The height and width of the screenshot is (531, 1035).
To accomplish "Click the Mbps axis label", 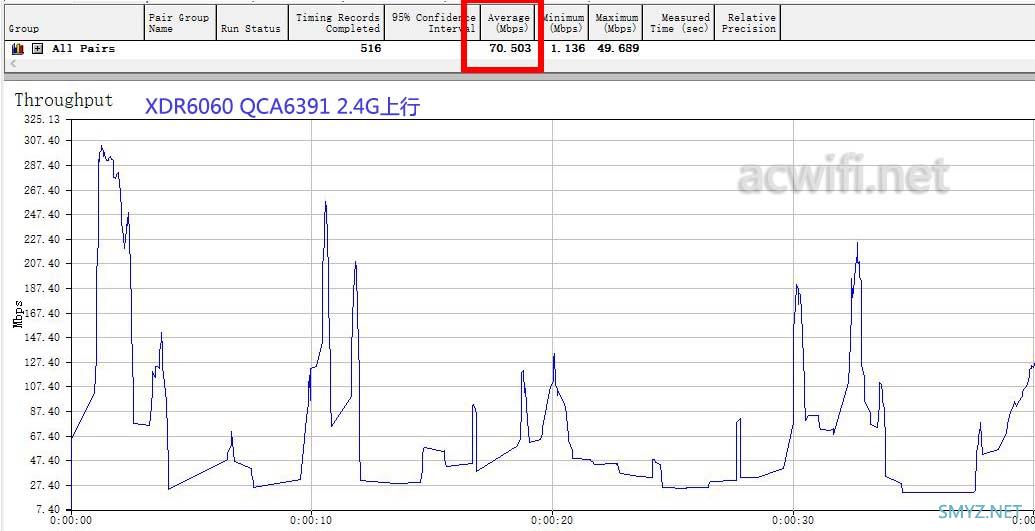I will click(x=18, y=314).
